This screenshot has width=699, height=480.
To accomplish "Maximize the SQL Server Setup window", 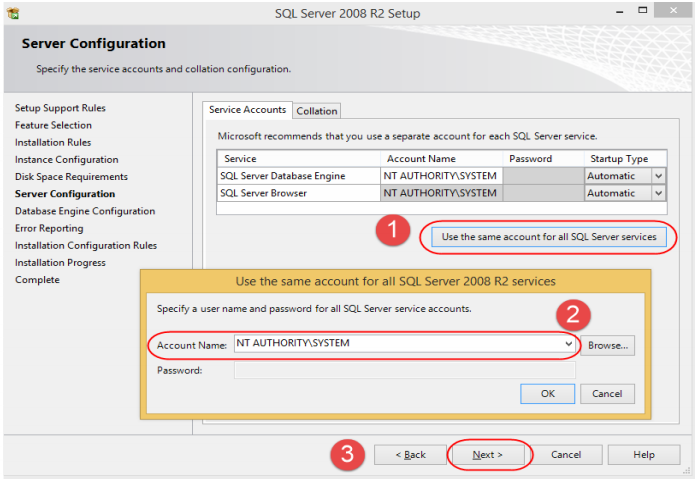I will 642,10.
